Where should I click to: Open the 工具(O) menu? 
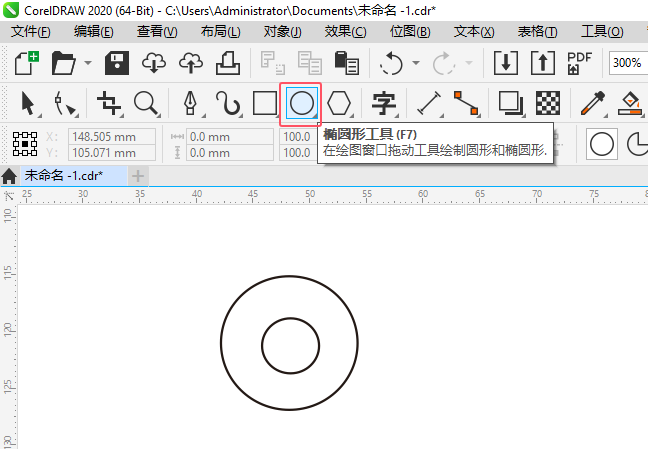pyautogui.click(x=602, y=31)
